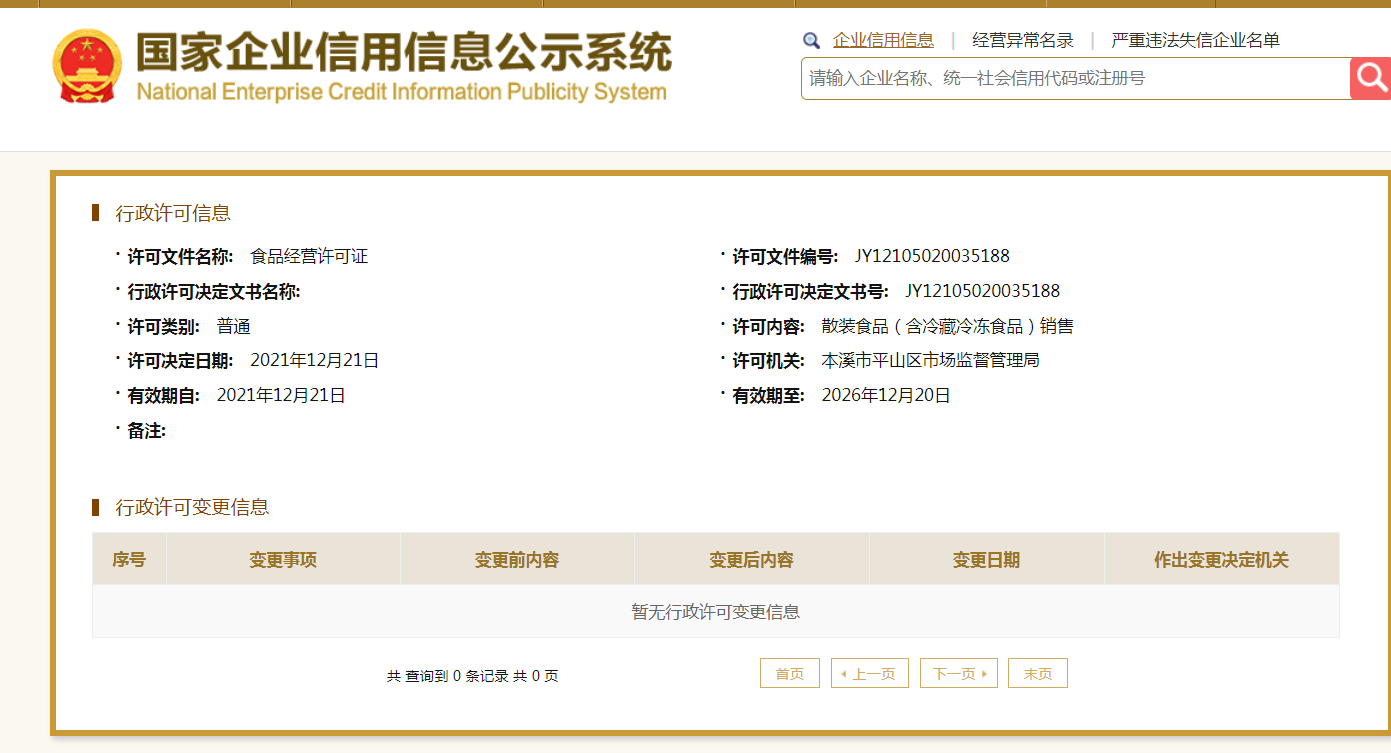The height and width of the screenshot is (753, 1391).
Task: Click the 下一页 next page button
Action: point(959,674)
